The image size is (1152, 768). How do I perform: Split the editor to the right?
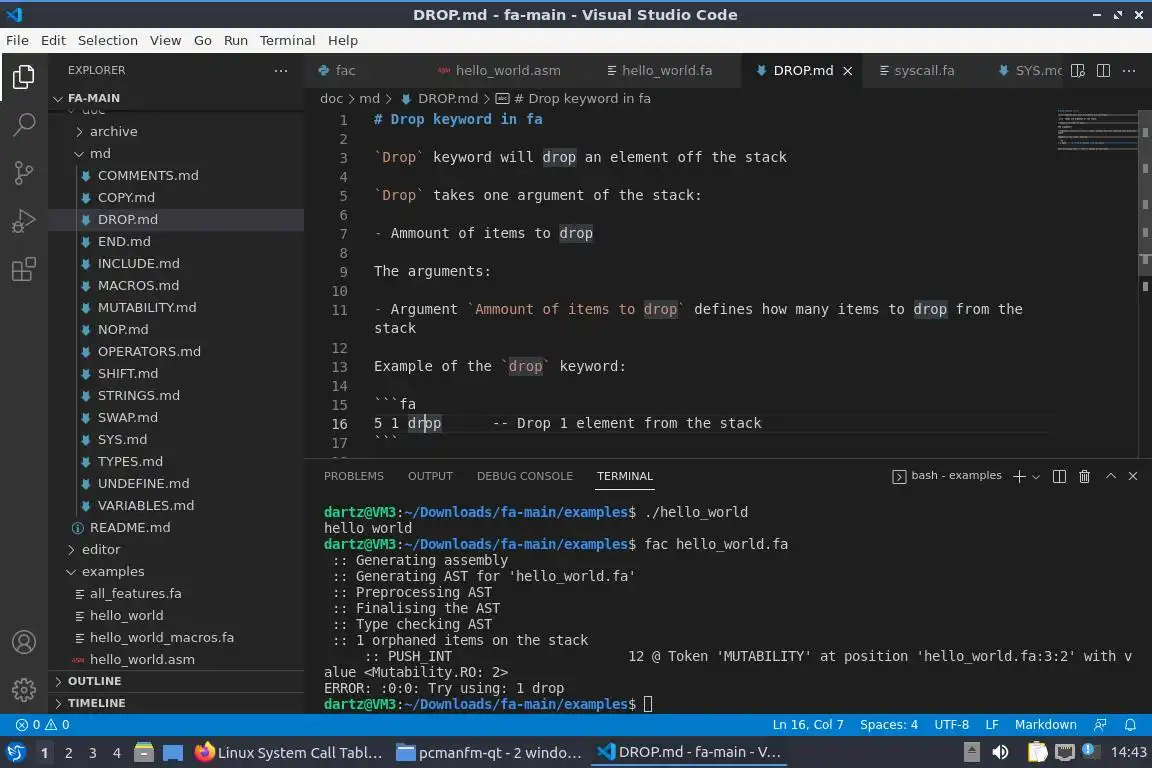tap(1104, 71)
